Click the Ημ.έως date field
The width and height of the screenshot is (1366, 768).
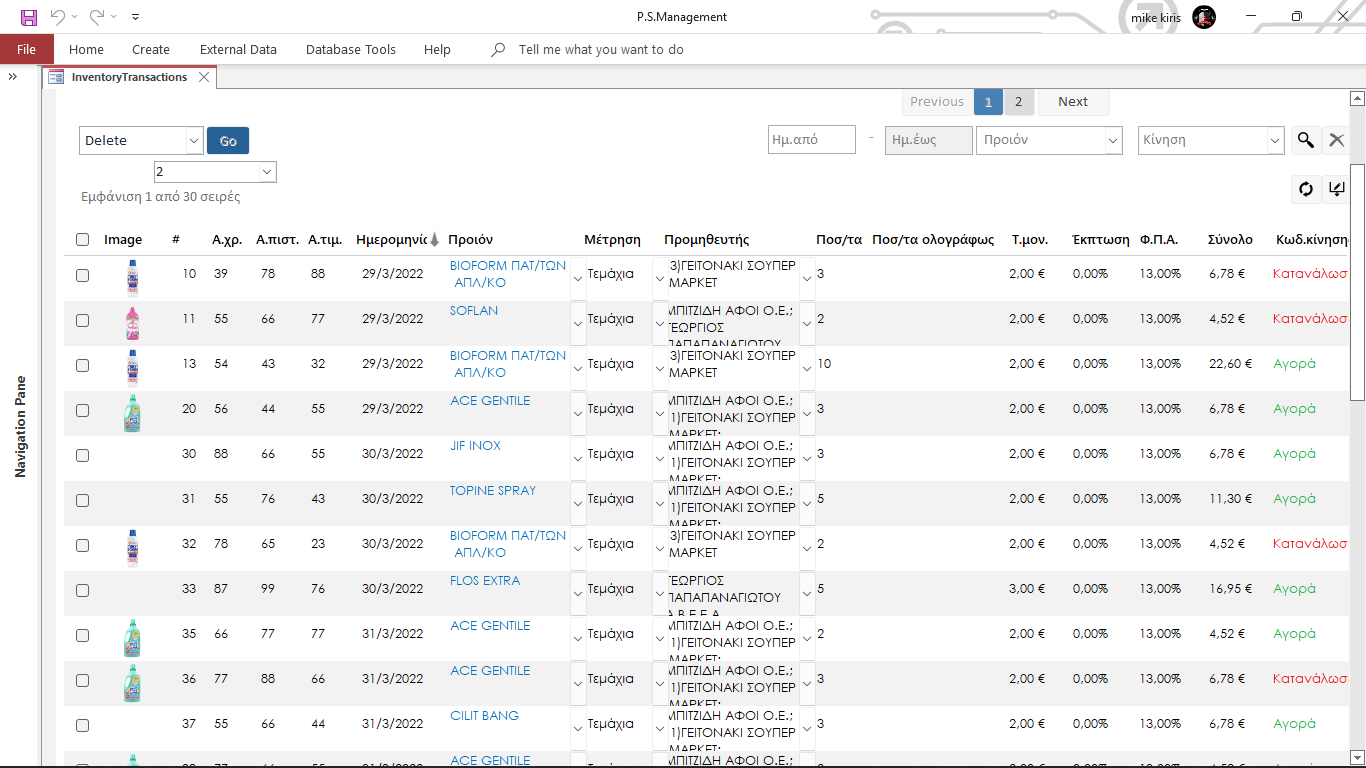[x=928, y=140]
